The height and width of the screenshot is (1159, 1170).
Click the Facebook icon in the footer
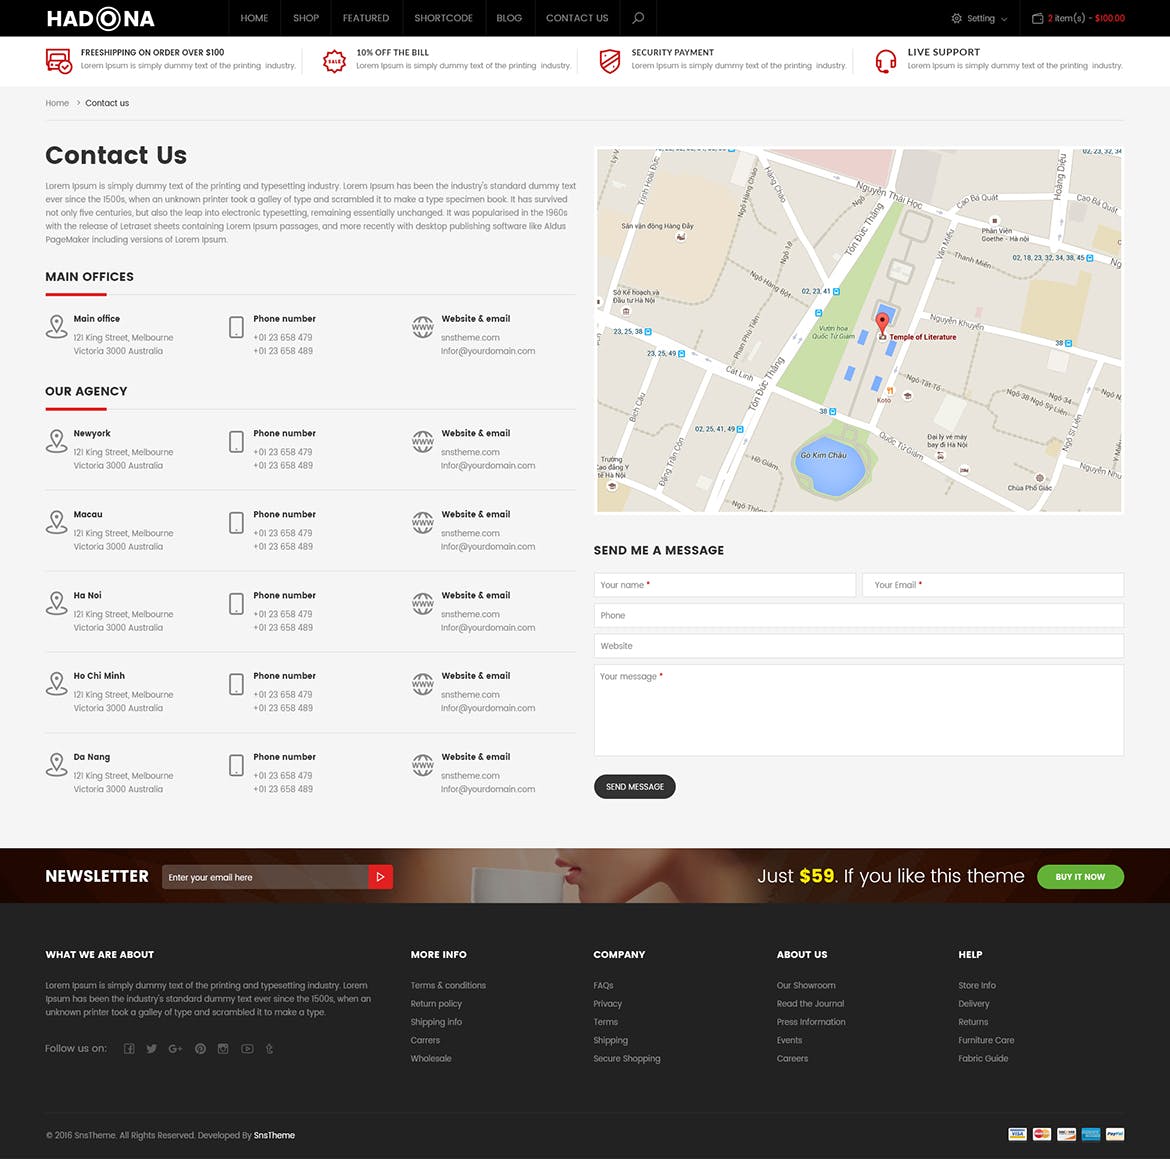(129, 1049)
